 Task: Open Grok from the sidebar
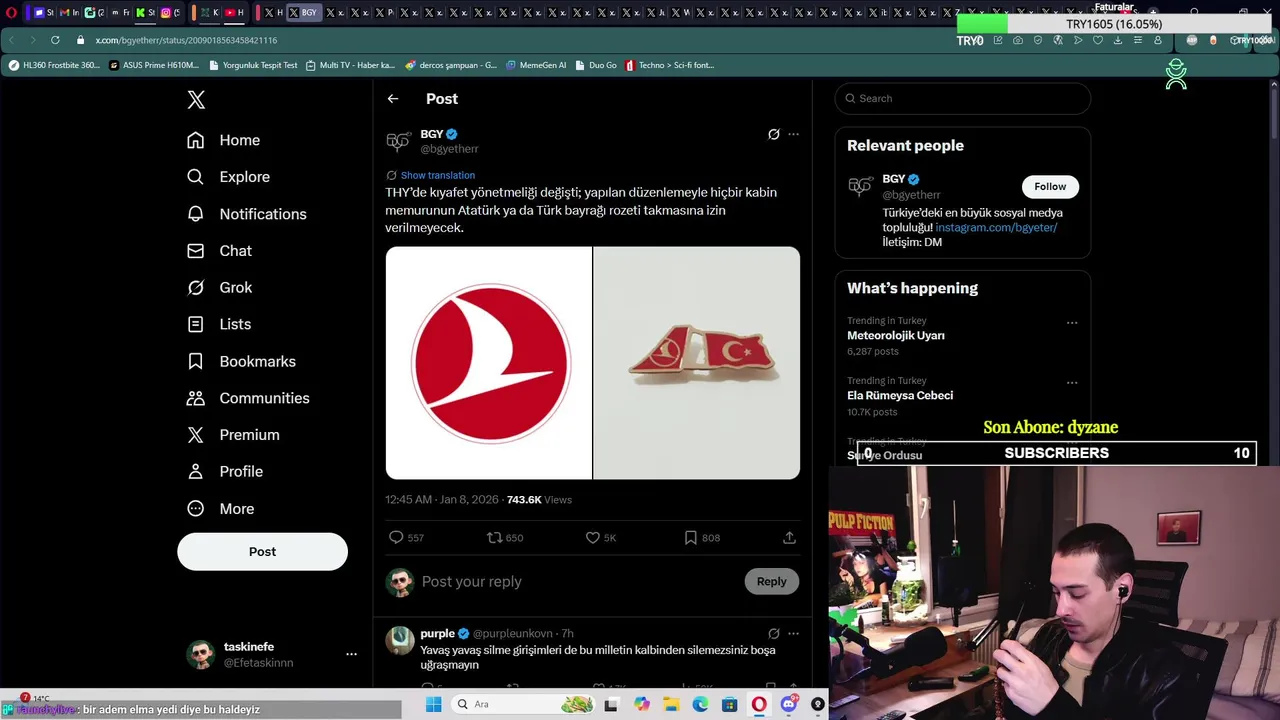tap(219, 287)
